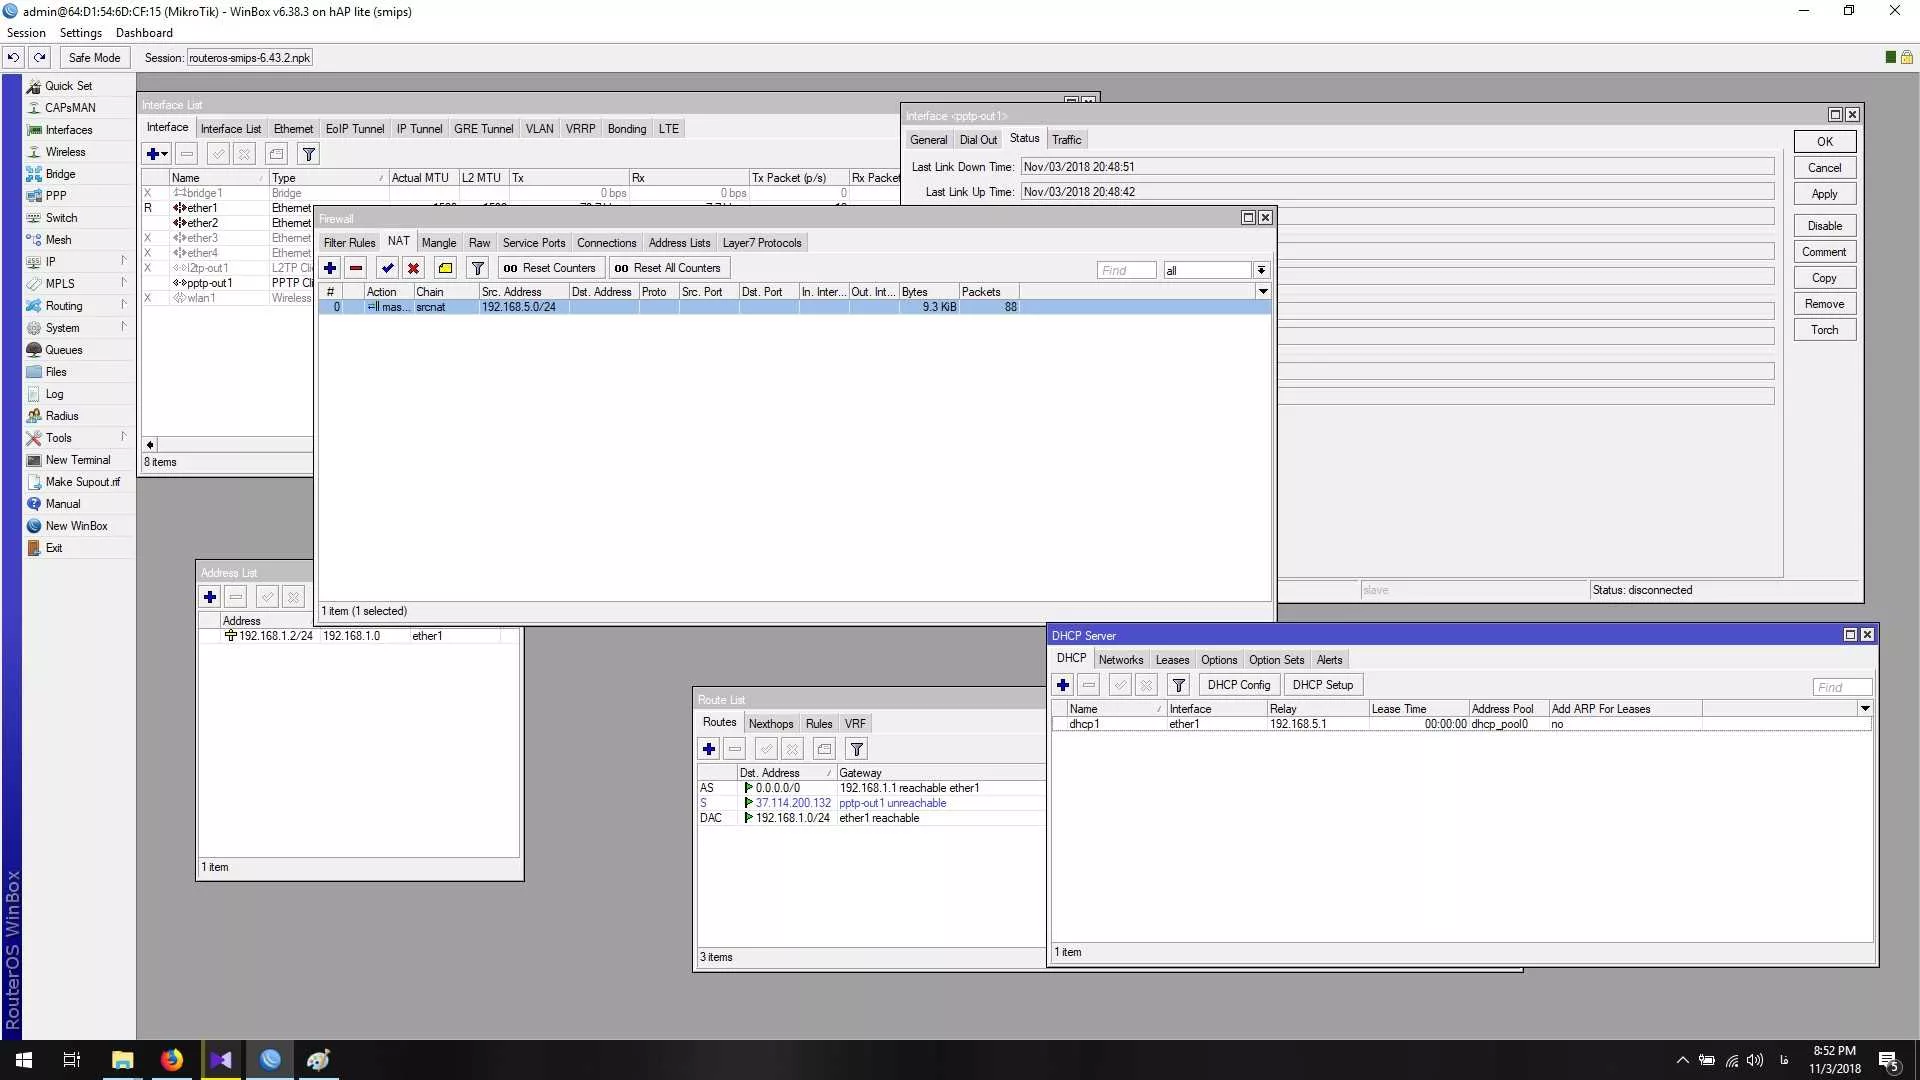Click Reset All Counters in Firewall

tap(668, 268)
